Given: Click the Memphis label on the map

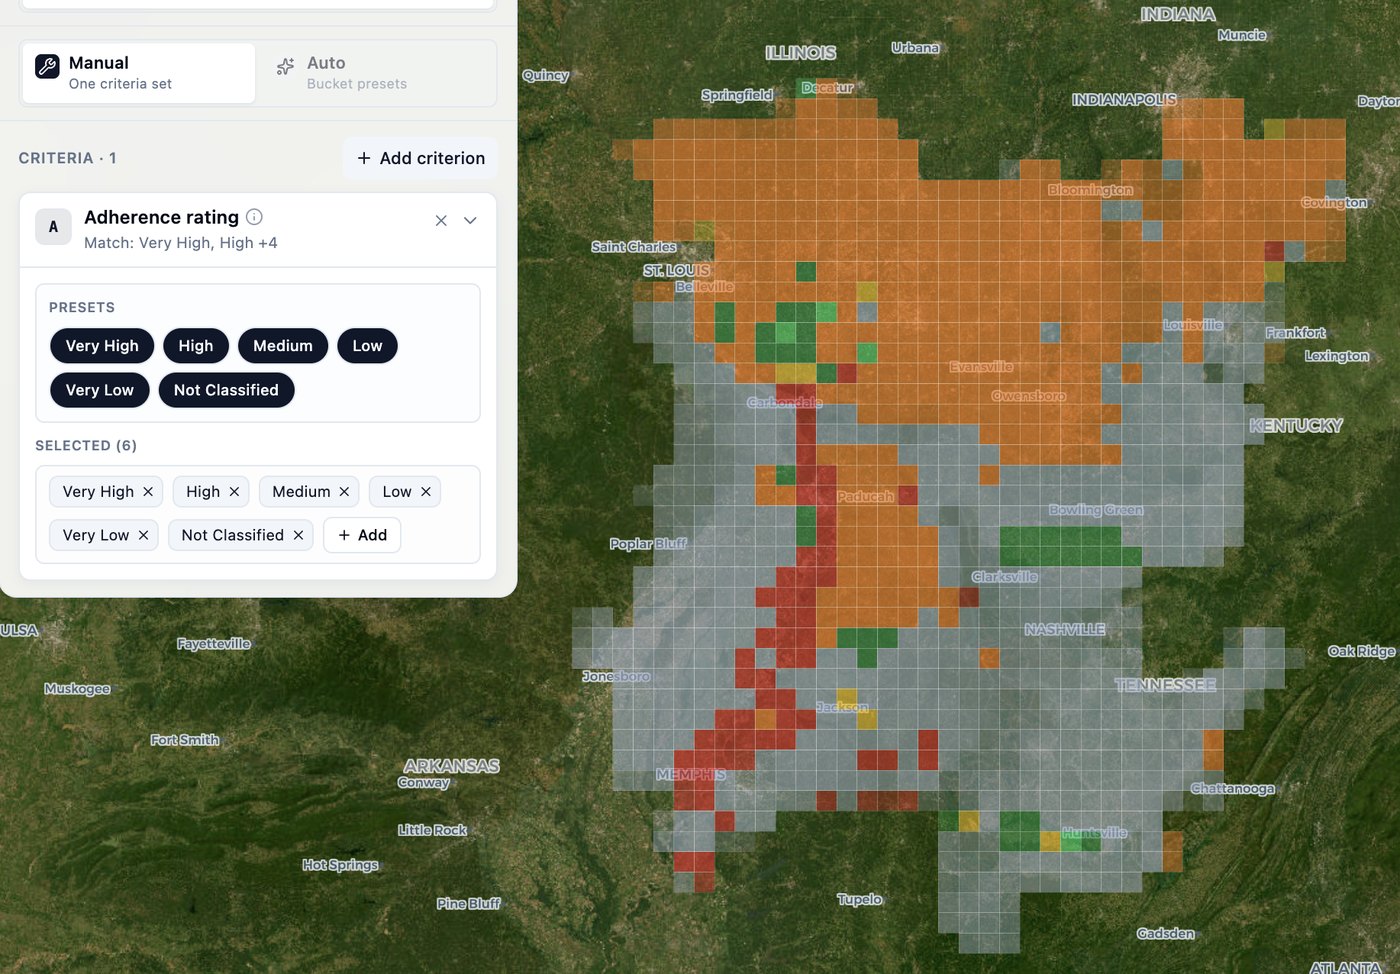Looking at the screenshot, I should click(x=691, y=774).
